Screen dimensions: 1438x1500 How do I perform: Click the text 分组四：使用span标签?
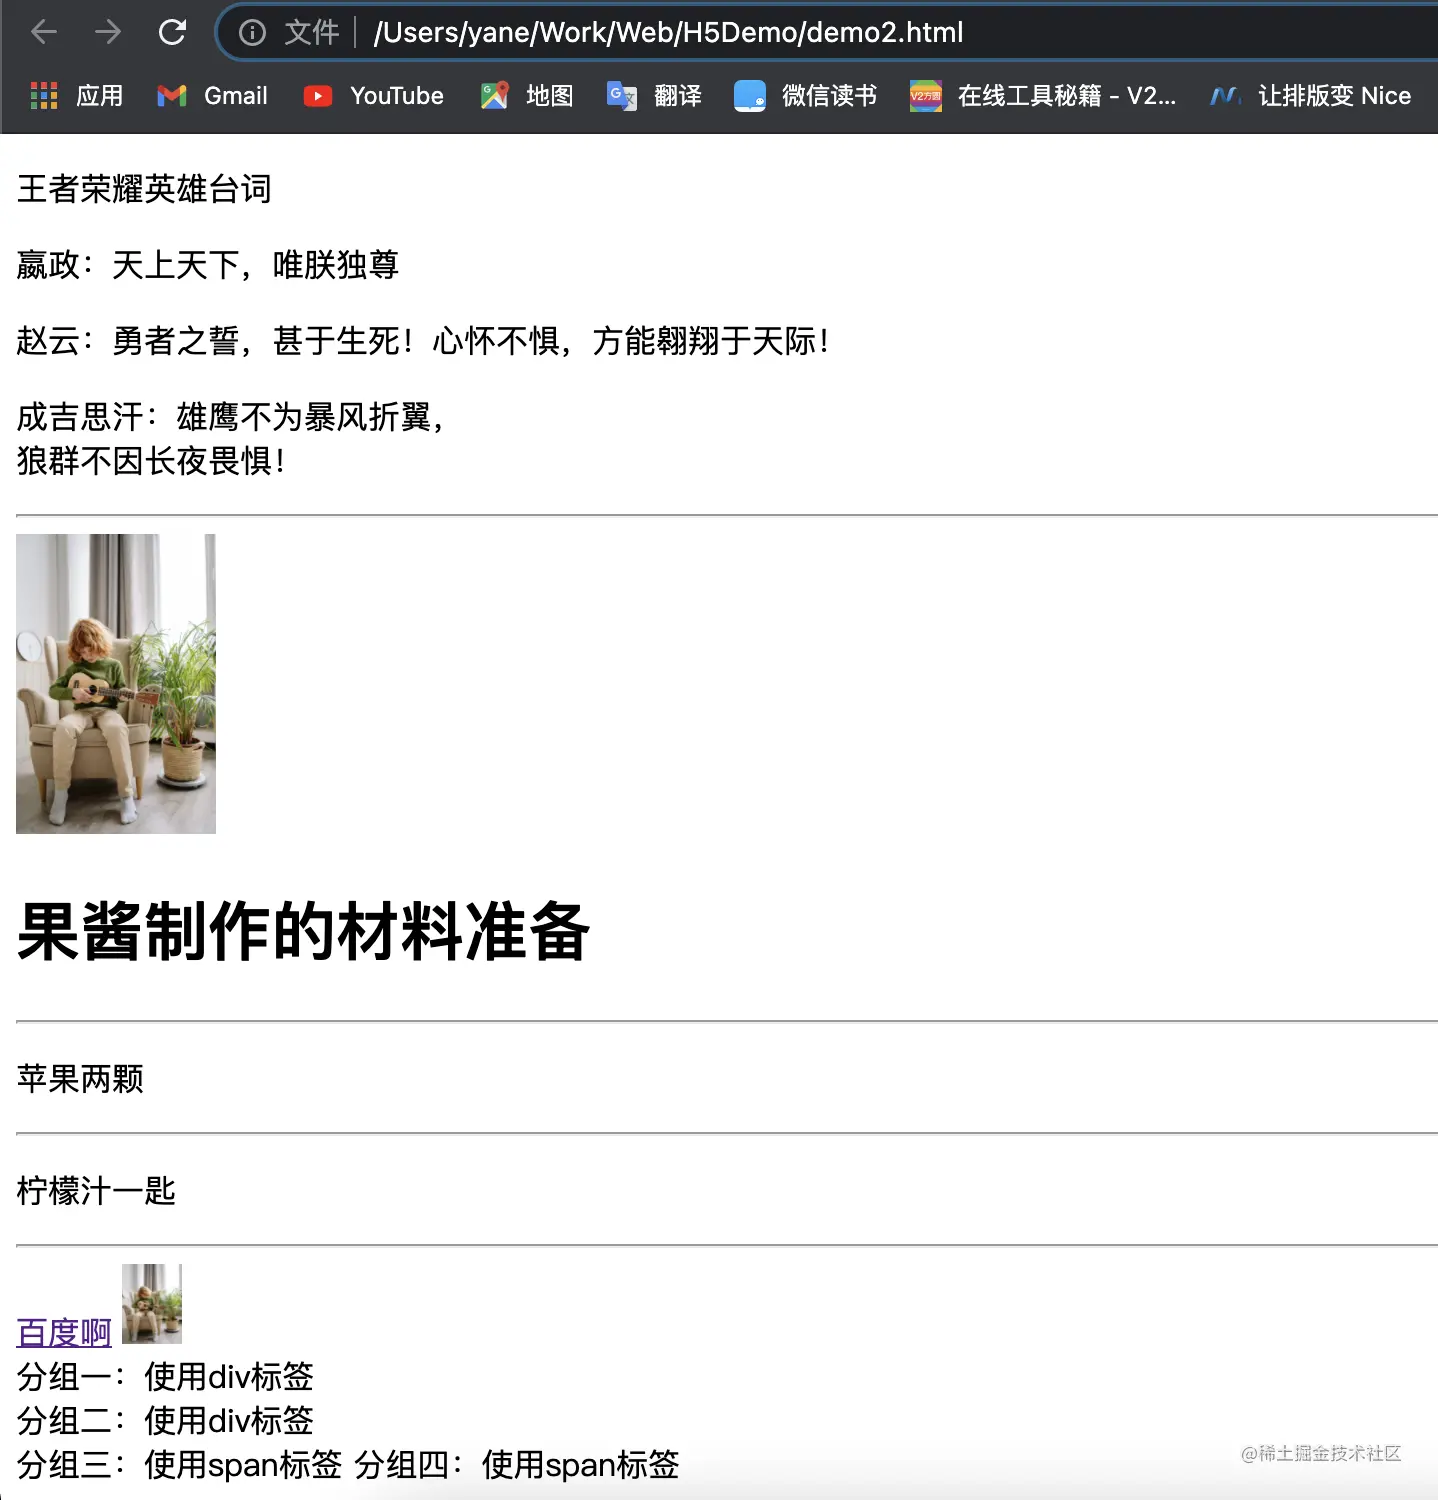pyautogui.click(x=517, y=1465)
